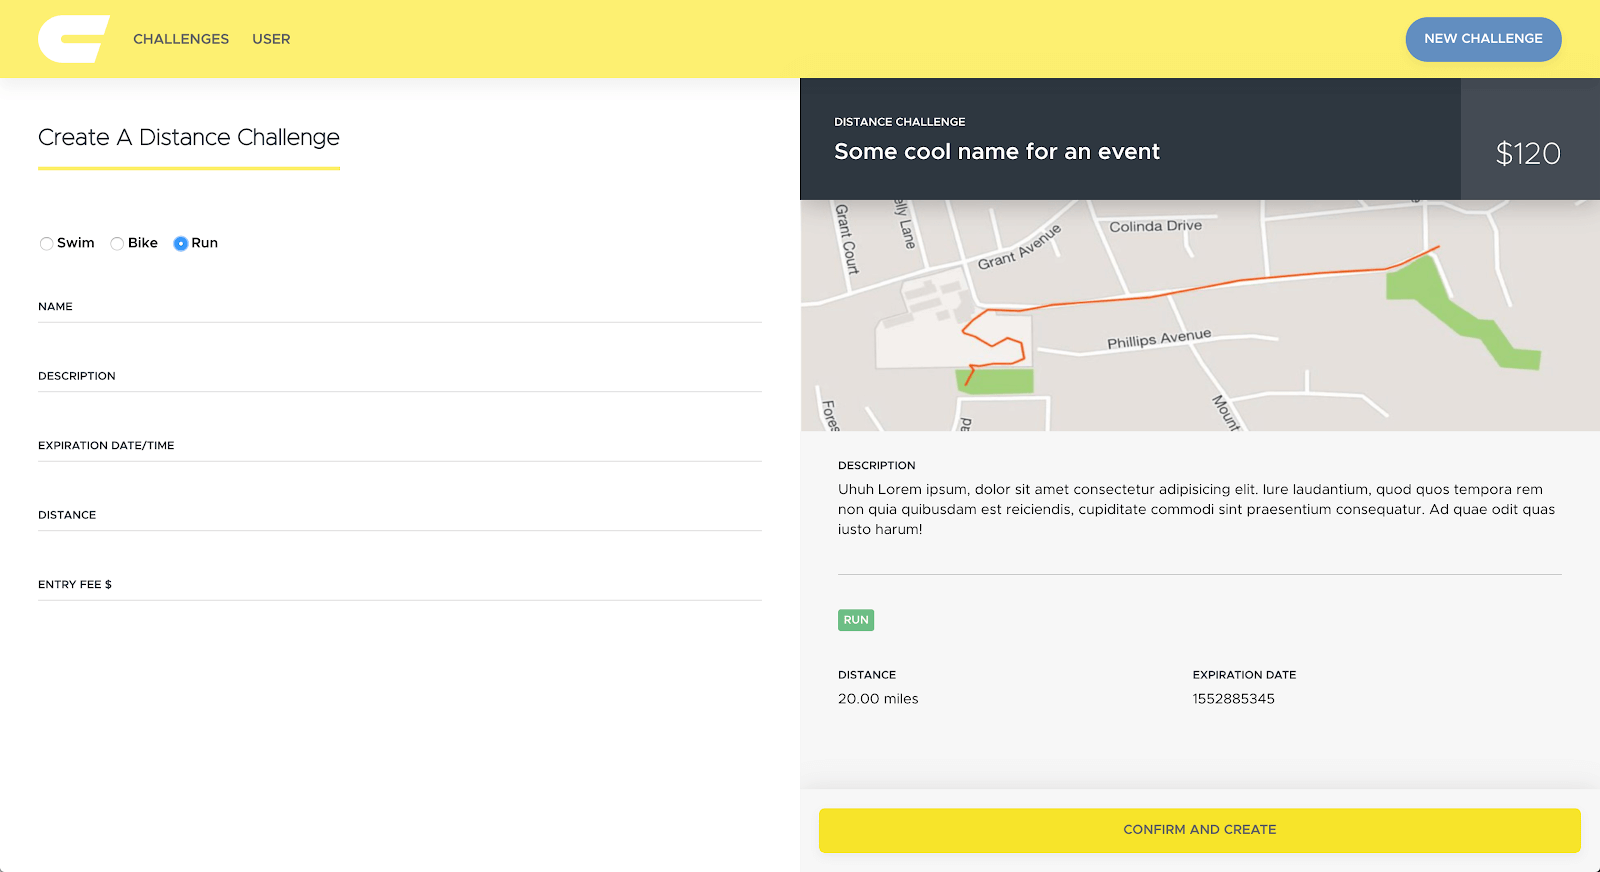Click the green RUN tag
The width and height of the screenshot is (1600, 872).
tap(856, 620)
